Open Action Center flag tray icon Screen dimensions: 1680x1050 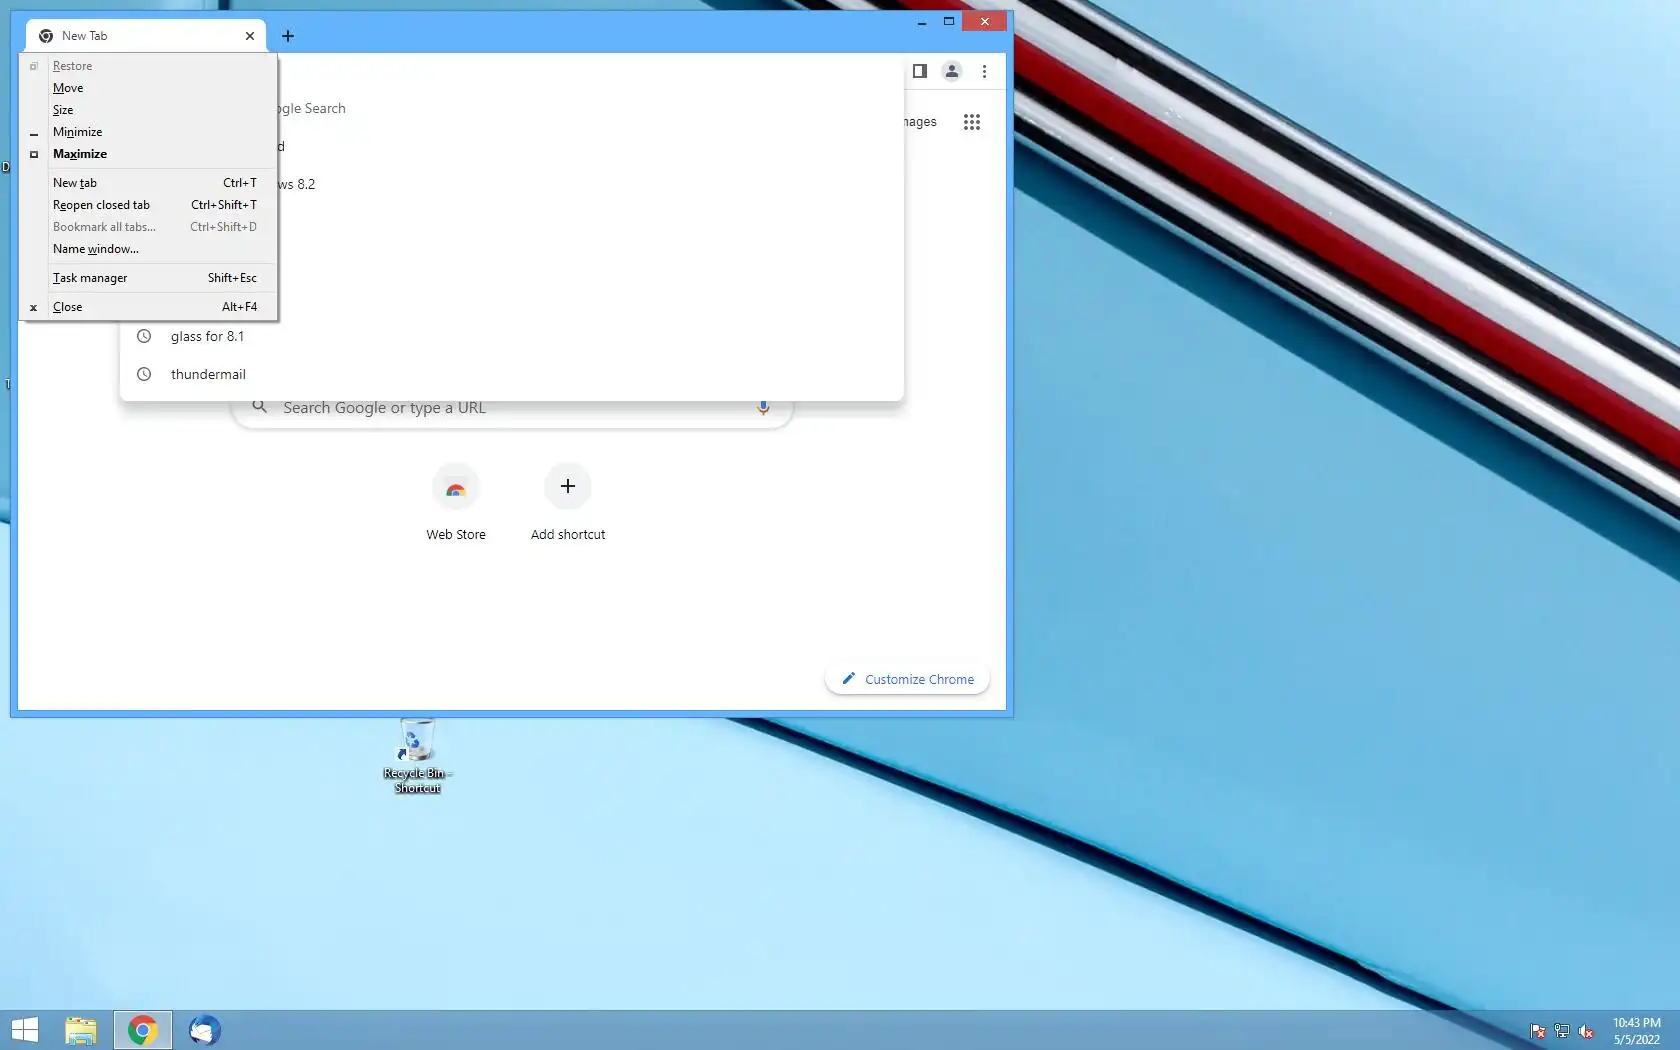[x=1538, y=1031]
